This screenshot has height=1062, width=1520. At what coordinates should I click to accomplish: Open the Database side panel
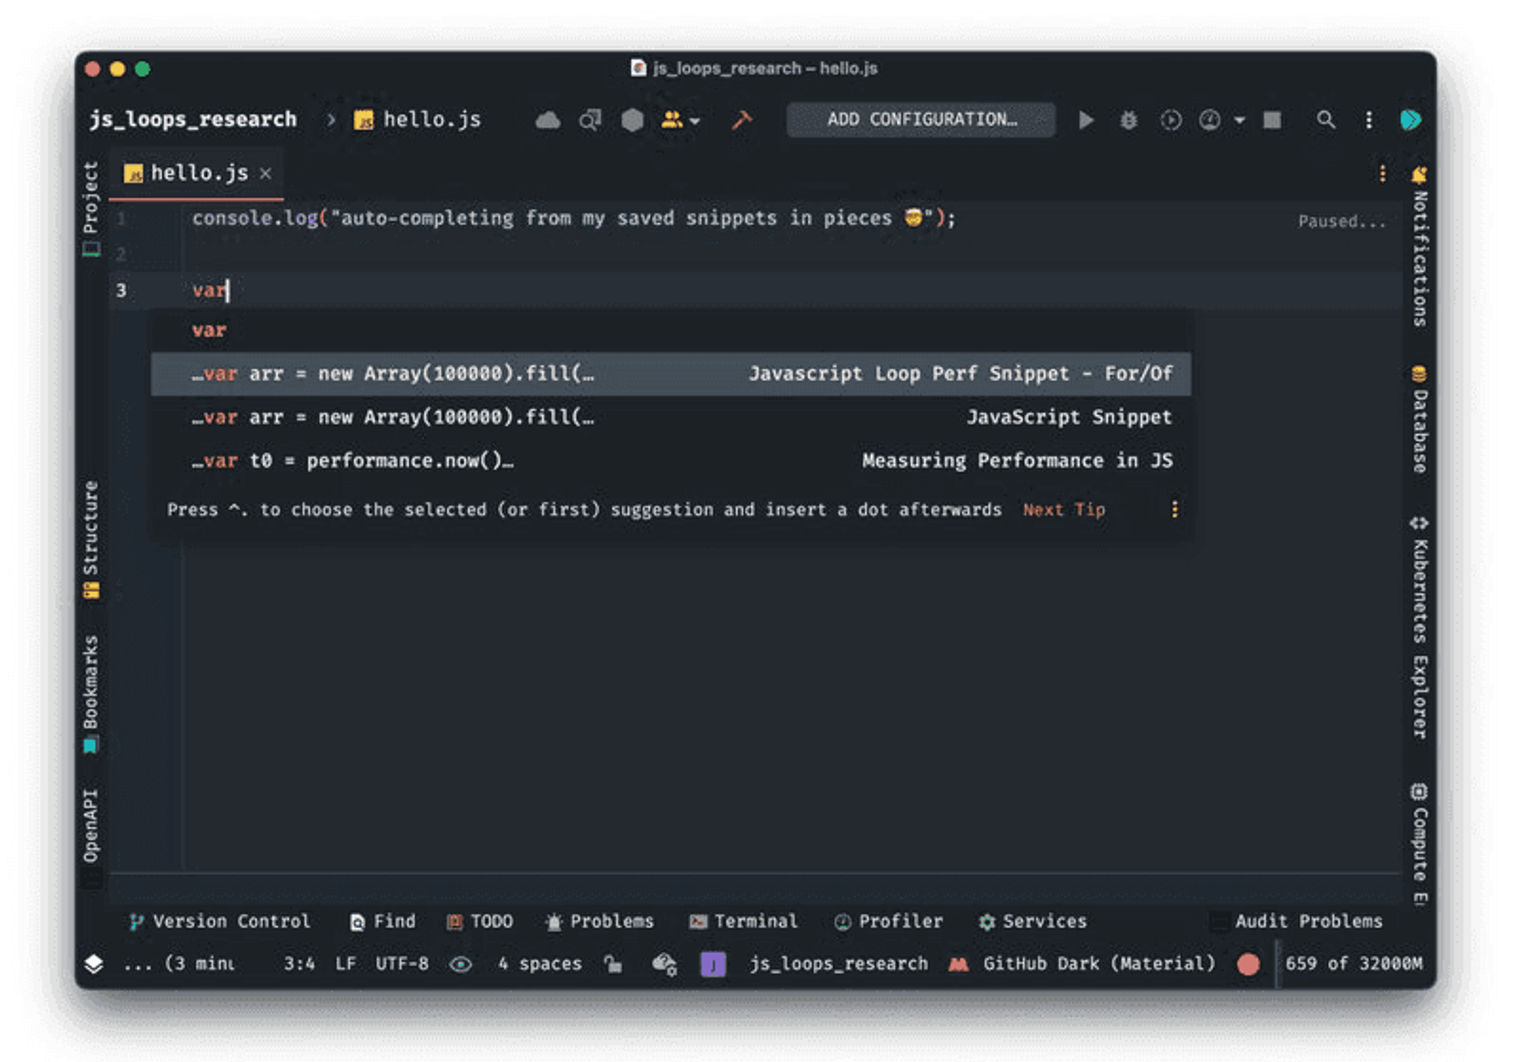[x=1419, y=419]
